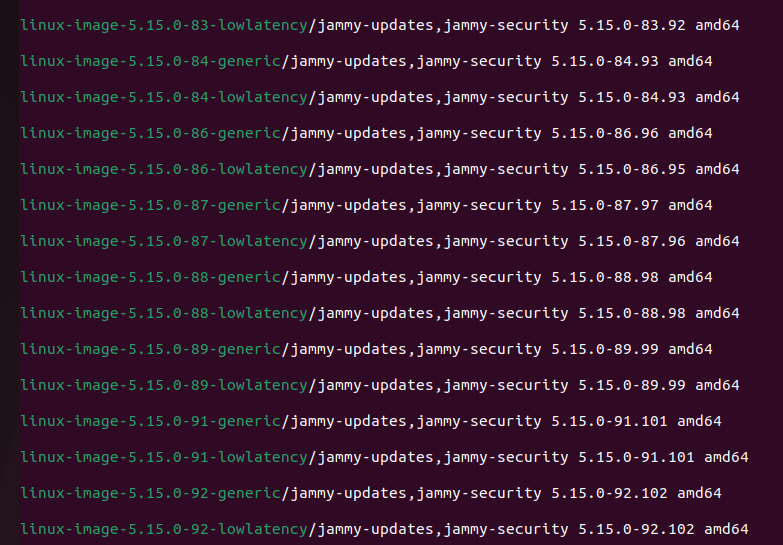This screenshot has height=545, width=783.
Task: Click package name linux-image-5.15.0-83-lowlatency
Action: click(x=164, y=25)
